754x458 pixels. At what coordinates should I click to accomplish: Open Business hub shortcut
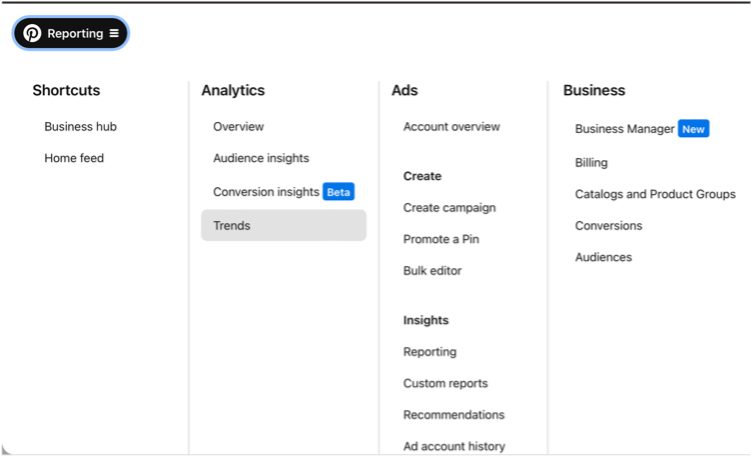pos(80,127)
